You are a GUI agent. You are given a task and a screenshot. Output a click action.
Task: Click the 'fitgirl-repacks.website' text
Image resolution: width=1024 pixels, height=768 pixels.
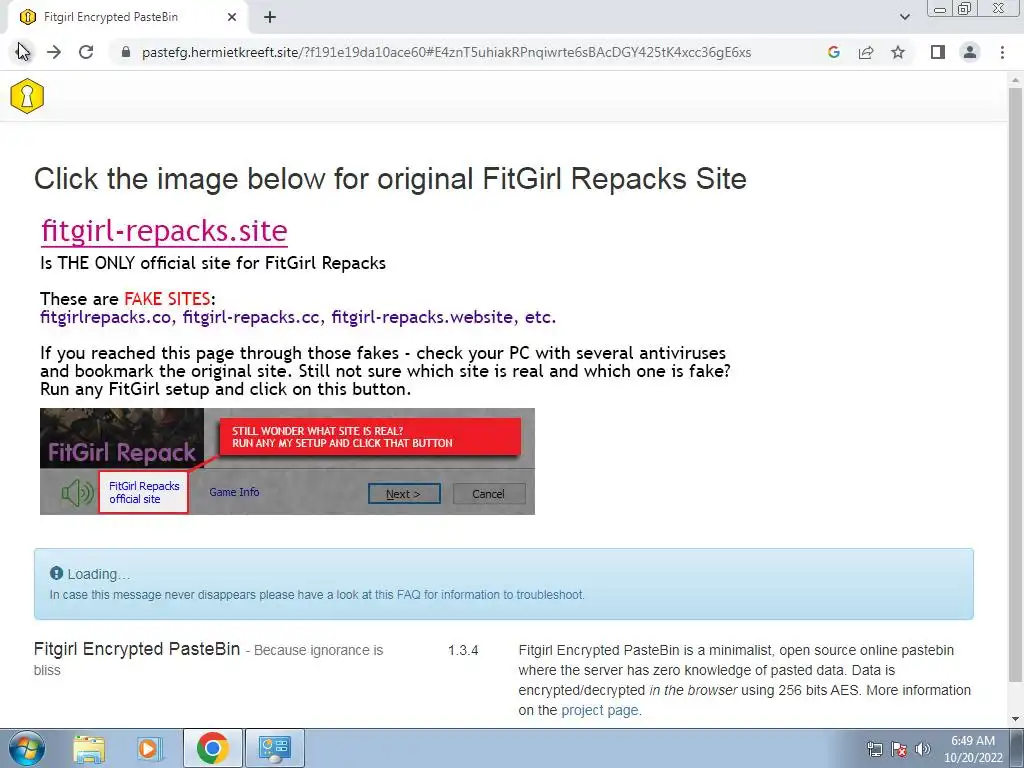(422, 317)
